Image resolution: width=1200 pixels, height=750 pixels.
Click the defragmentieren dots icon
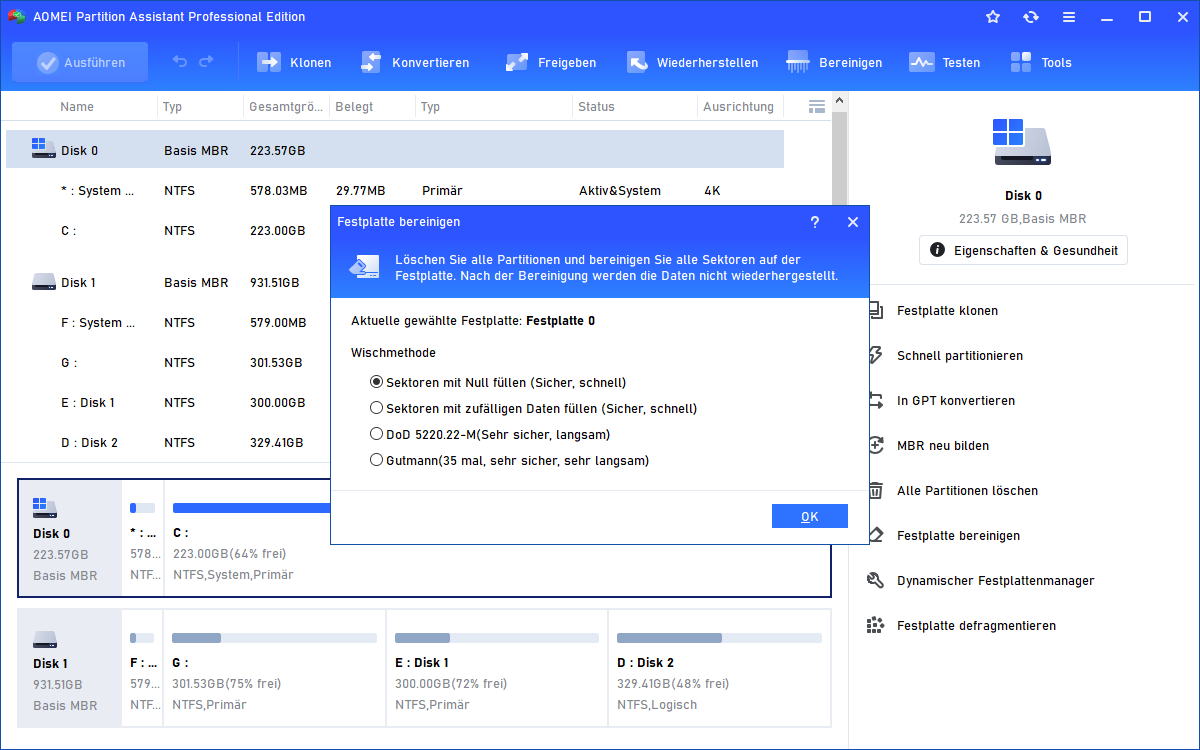[x=875, y=626]
